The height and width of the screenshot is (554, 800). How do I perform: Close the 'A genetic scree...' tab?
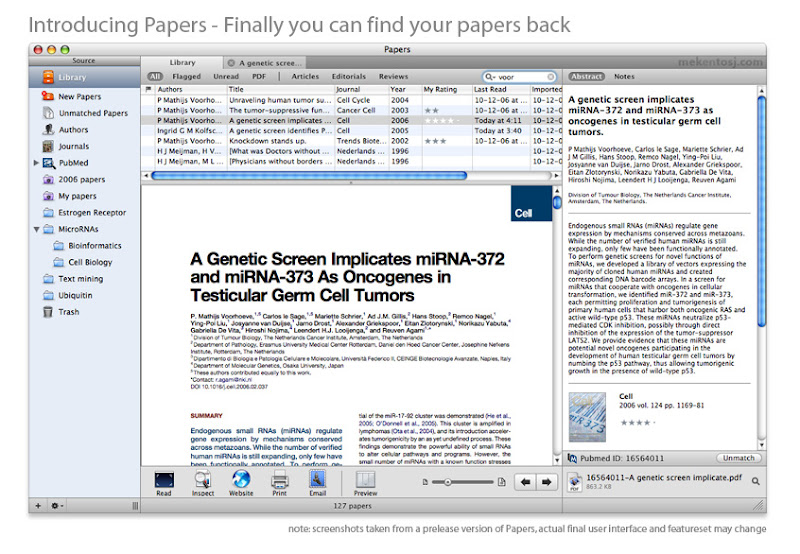coord(231,63)
